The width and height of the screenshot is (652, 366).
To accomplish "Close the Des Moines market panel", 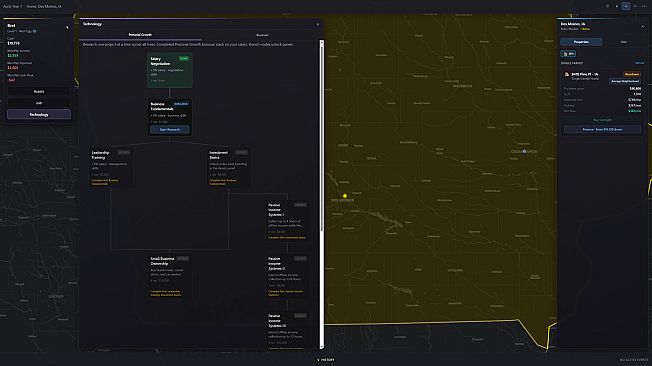I will click(642, 27).
